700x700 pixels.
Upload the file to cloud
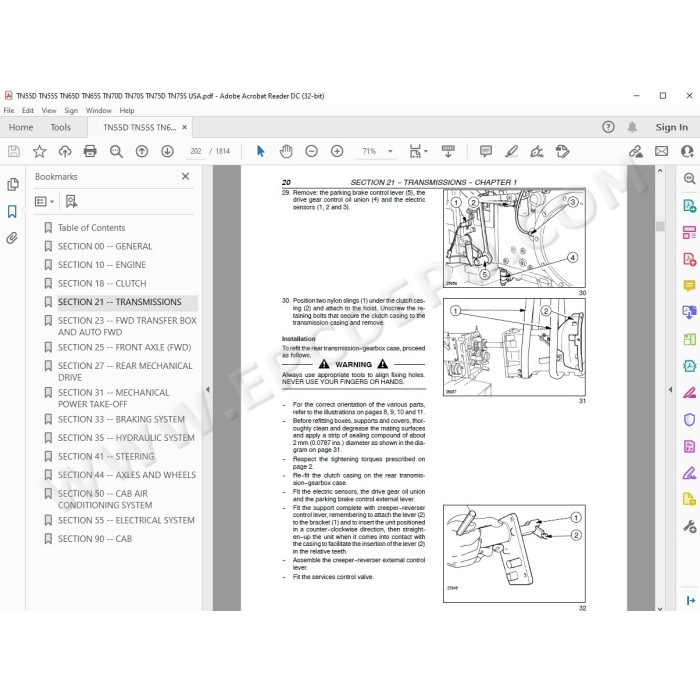click(x=65, y=151)
